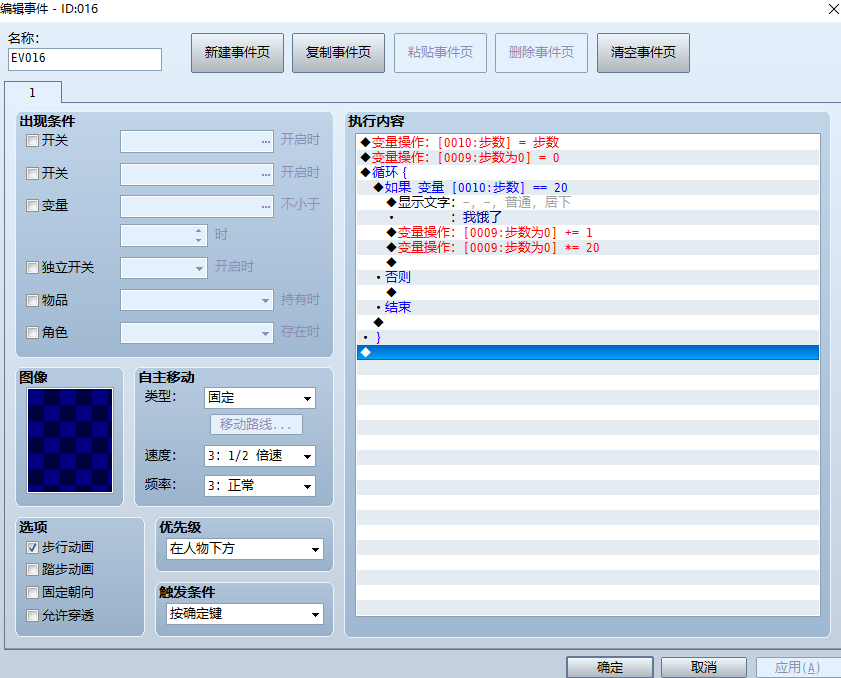This screenshot has height=678, width=841.
Task: Check the 固定朝向 option
Action: [x=33, y=593]
